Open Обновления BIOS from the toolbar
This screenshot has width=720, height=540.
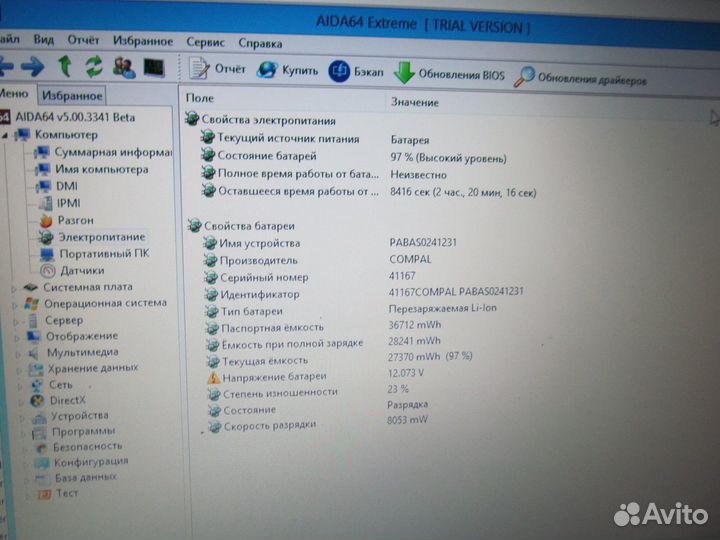[x=449, y=74]
